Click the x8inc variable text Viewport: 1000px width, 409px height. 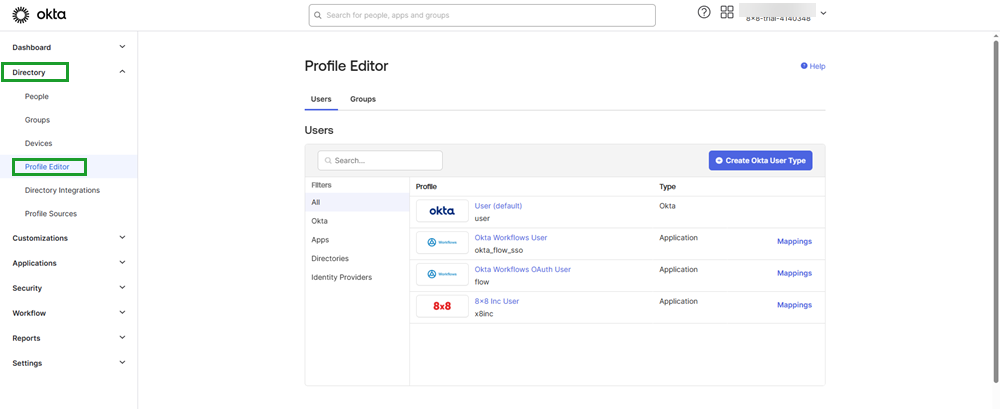(x=484, y=314)
